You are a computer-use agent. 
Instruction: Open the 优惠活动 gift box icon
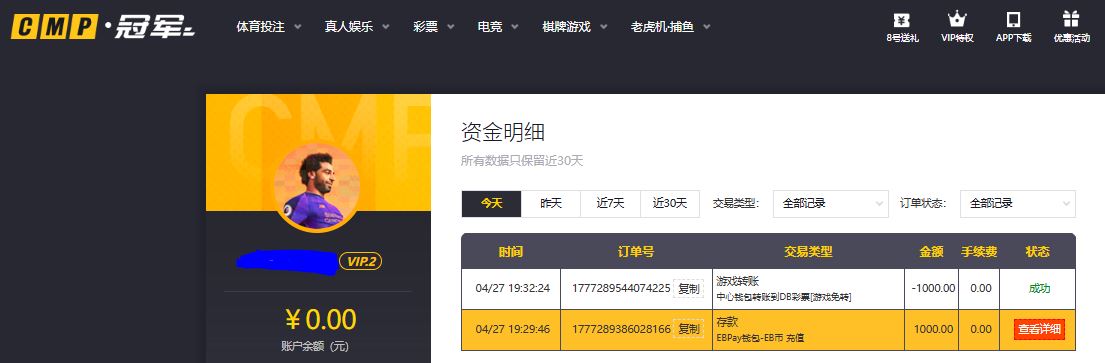(1071, 20)
